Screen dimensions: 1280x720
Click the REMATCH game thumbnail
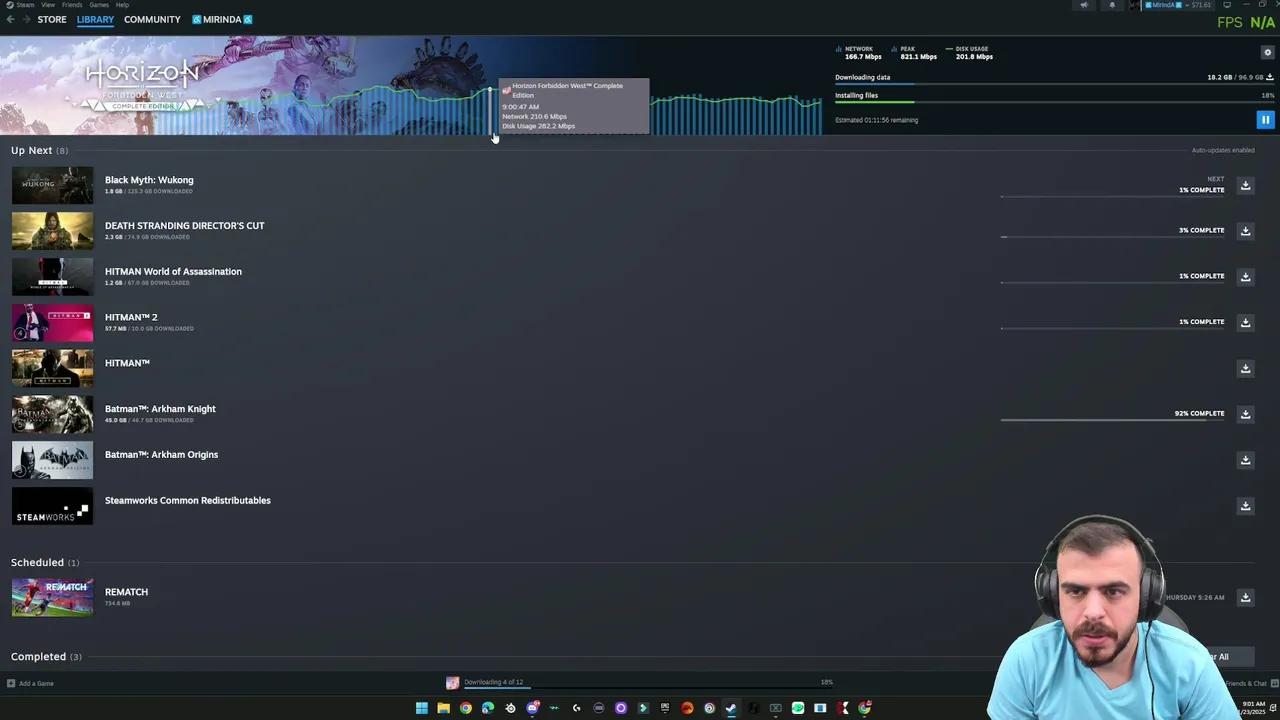(52, 597)
